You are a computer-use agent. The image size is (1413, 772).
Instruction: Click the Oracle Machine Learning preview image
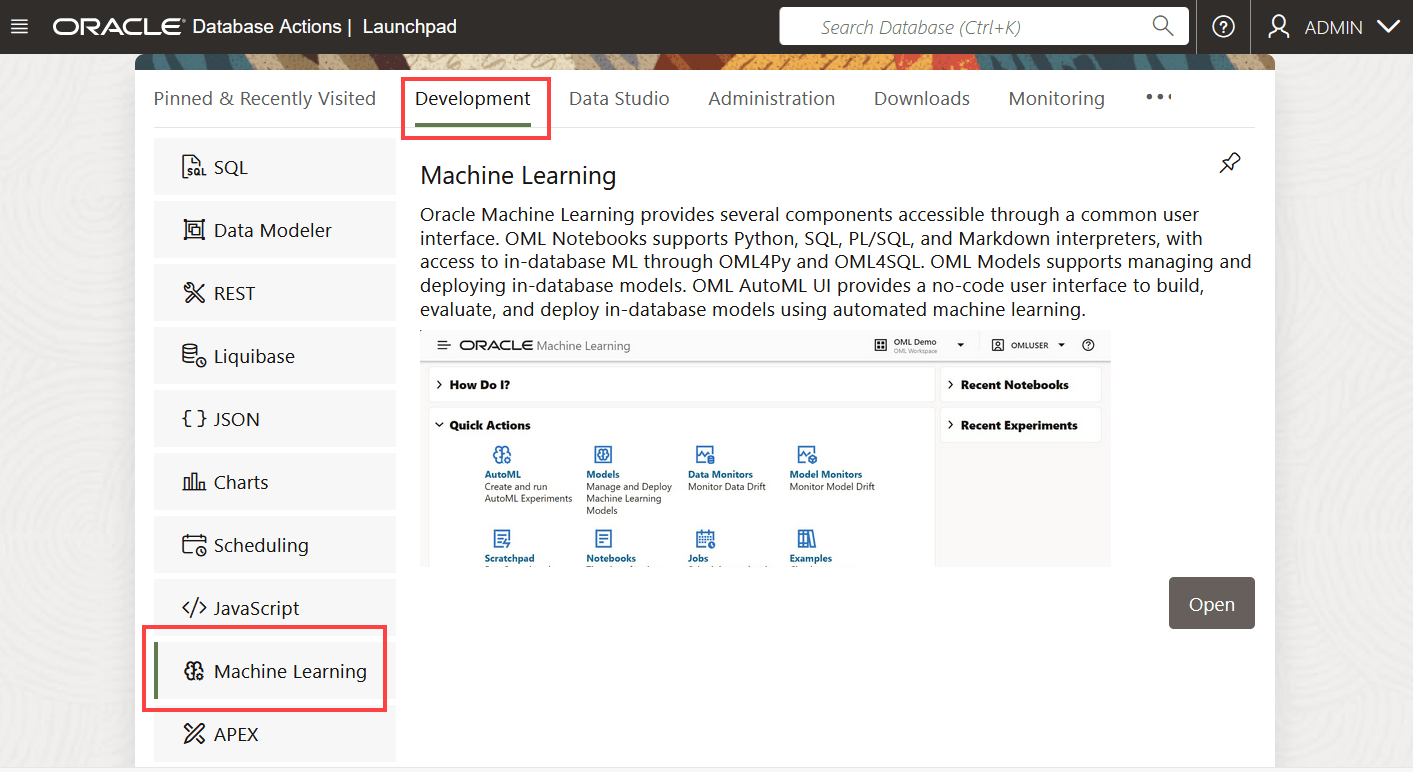click(x=765, y=449)
